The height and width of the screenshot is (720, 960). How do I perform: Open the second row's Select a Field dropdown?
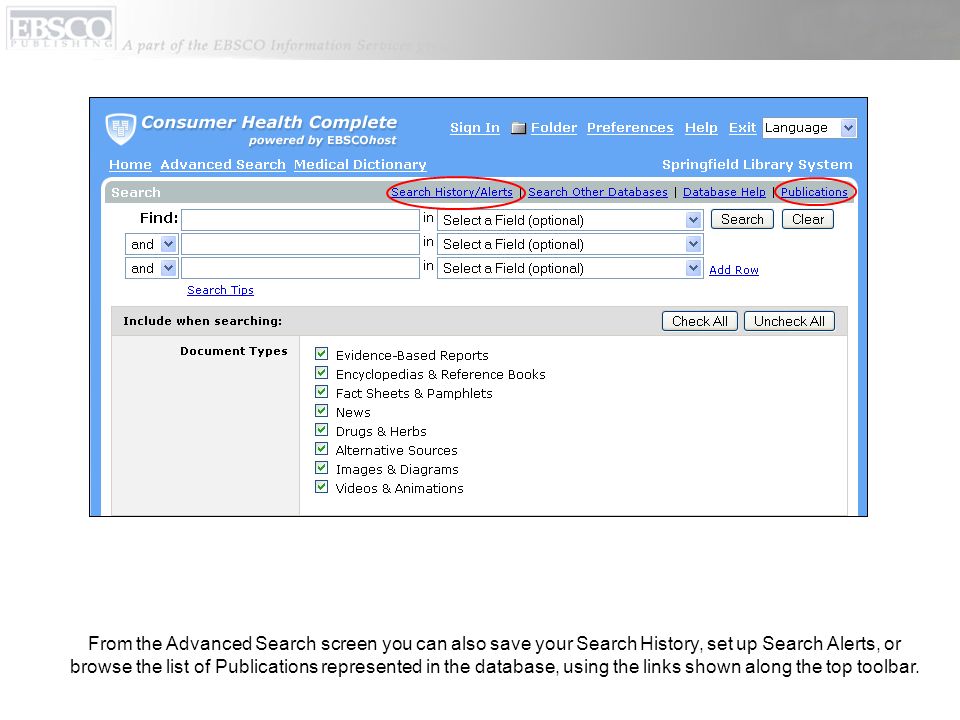(x=570, y=244)
